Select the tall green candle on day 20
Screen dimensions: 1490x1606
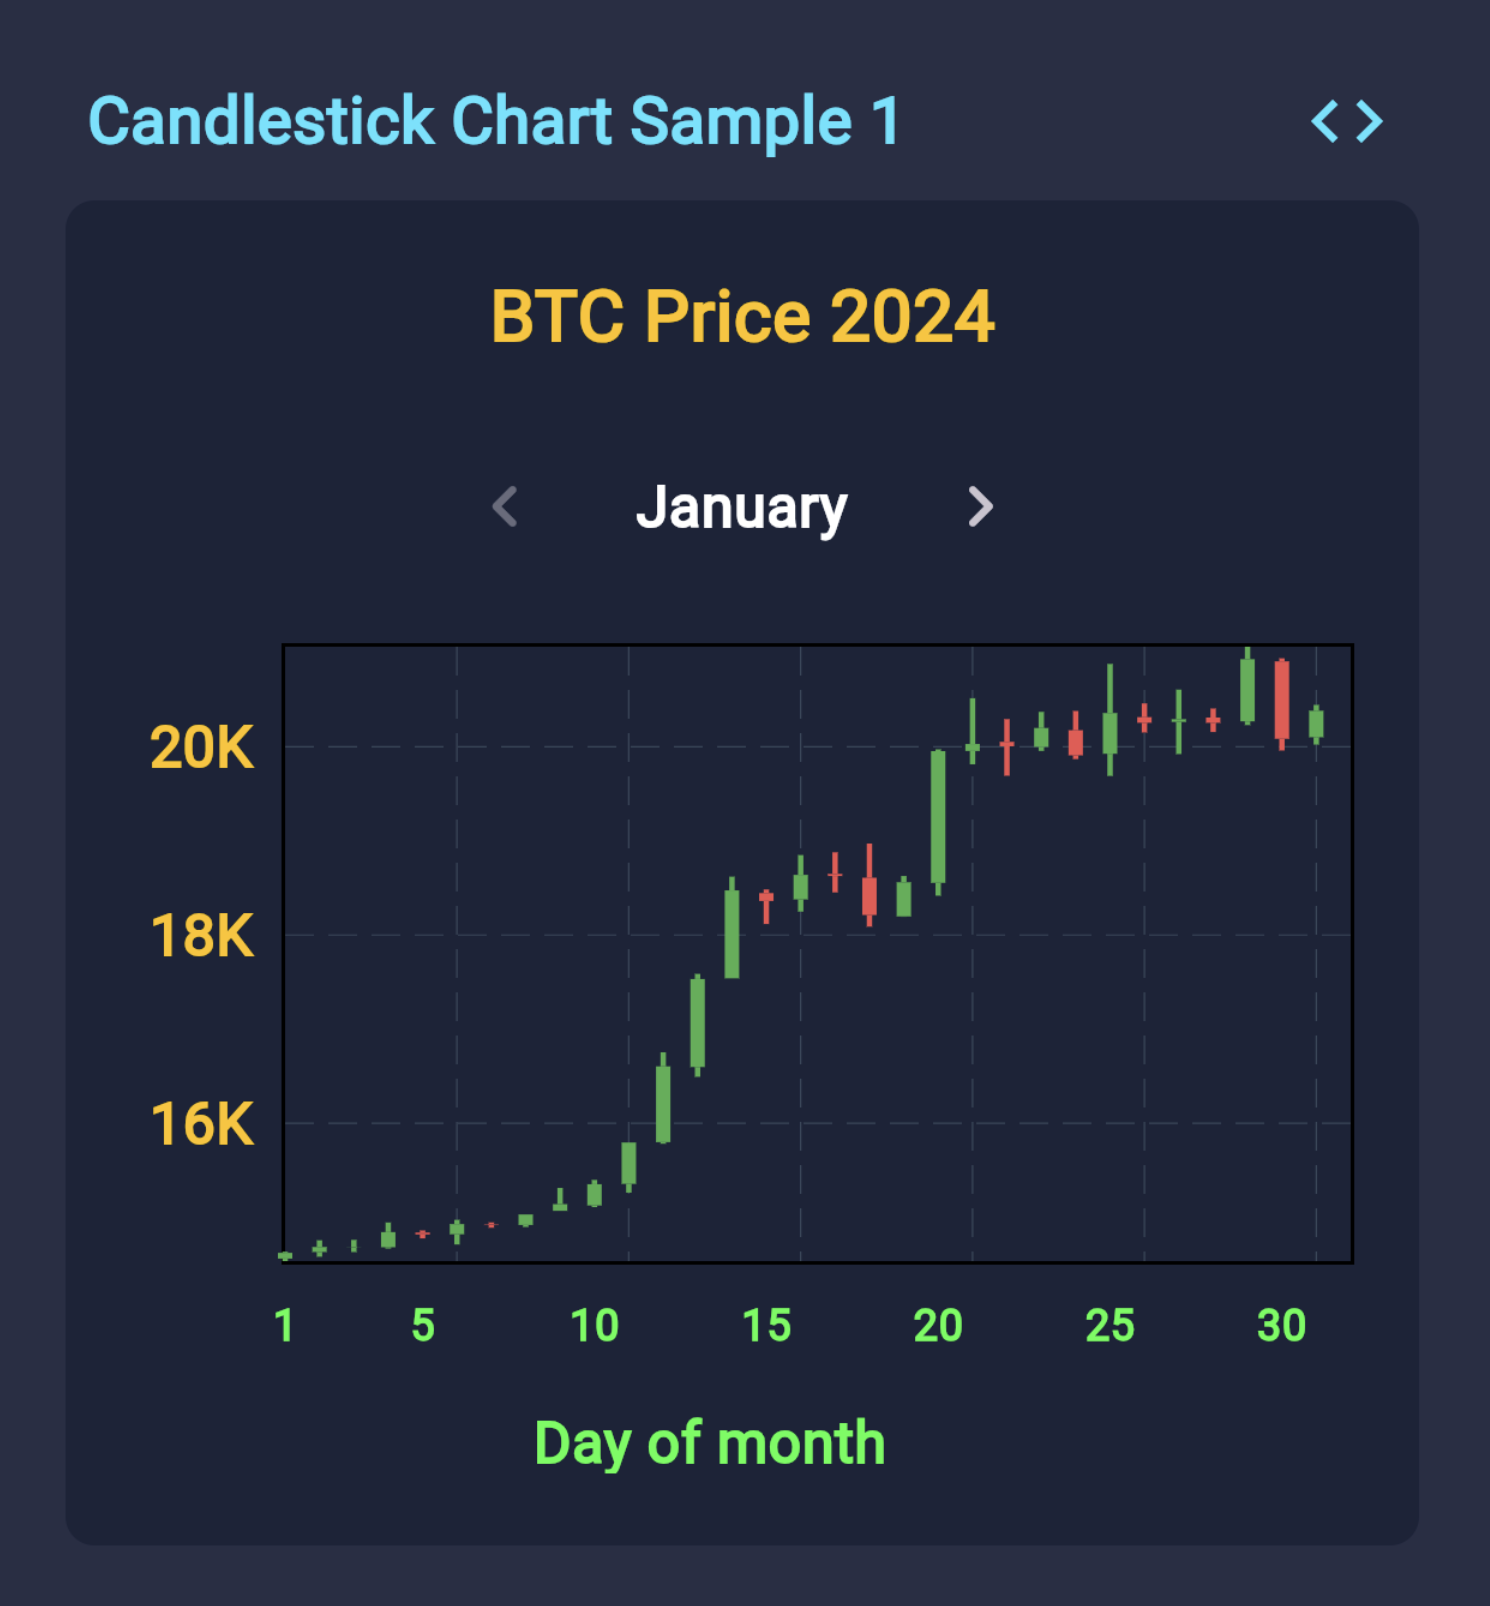938,816
